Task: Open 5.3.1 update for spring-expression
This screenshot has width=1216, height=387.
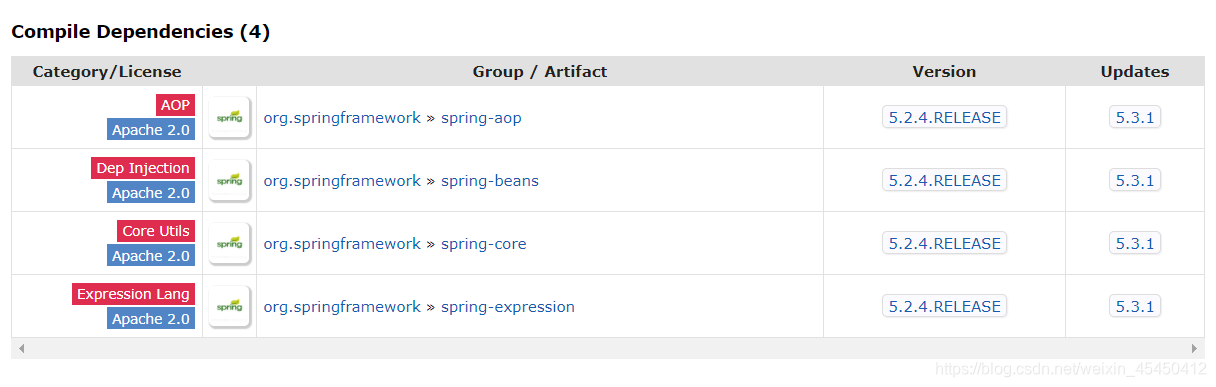Action: point(1135,306)
